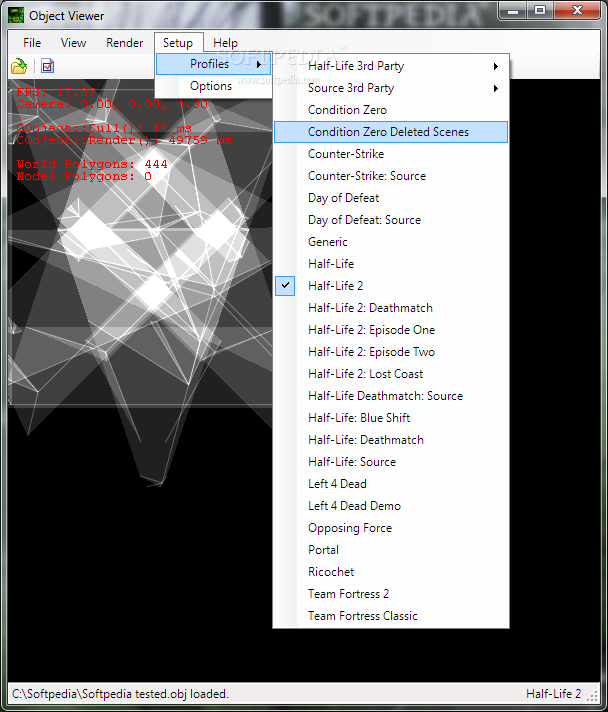Pick the Opposing Force profile

point(391,528)
